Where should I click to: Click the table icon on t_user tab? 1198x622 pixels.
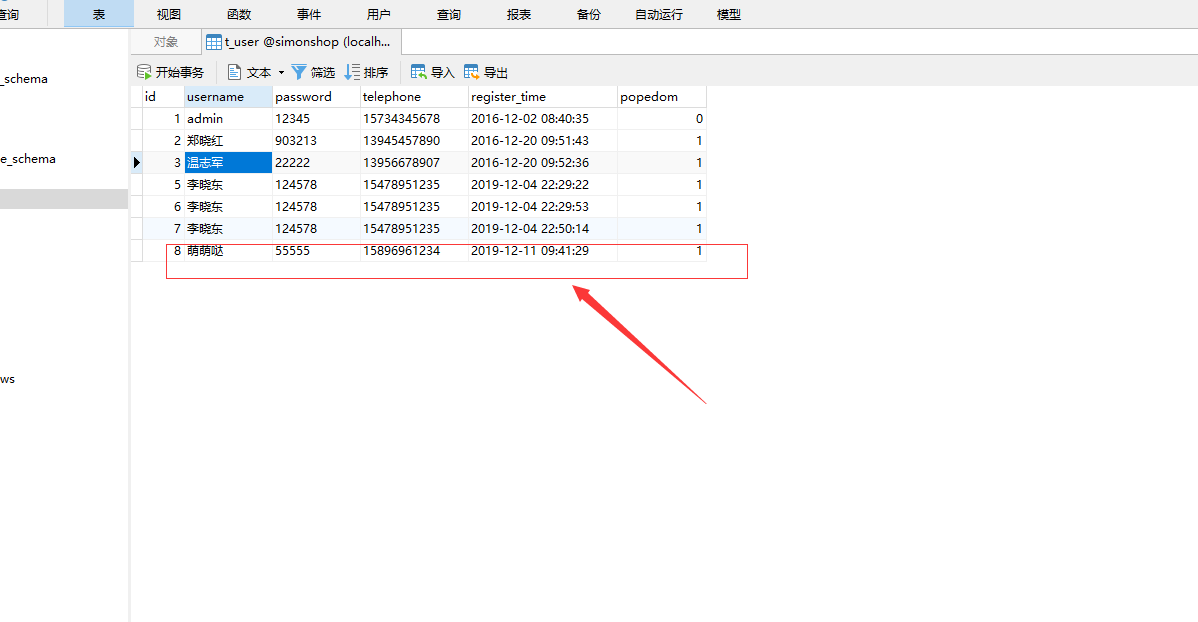tap(214, 42)
